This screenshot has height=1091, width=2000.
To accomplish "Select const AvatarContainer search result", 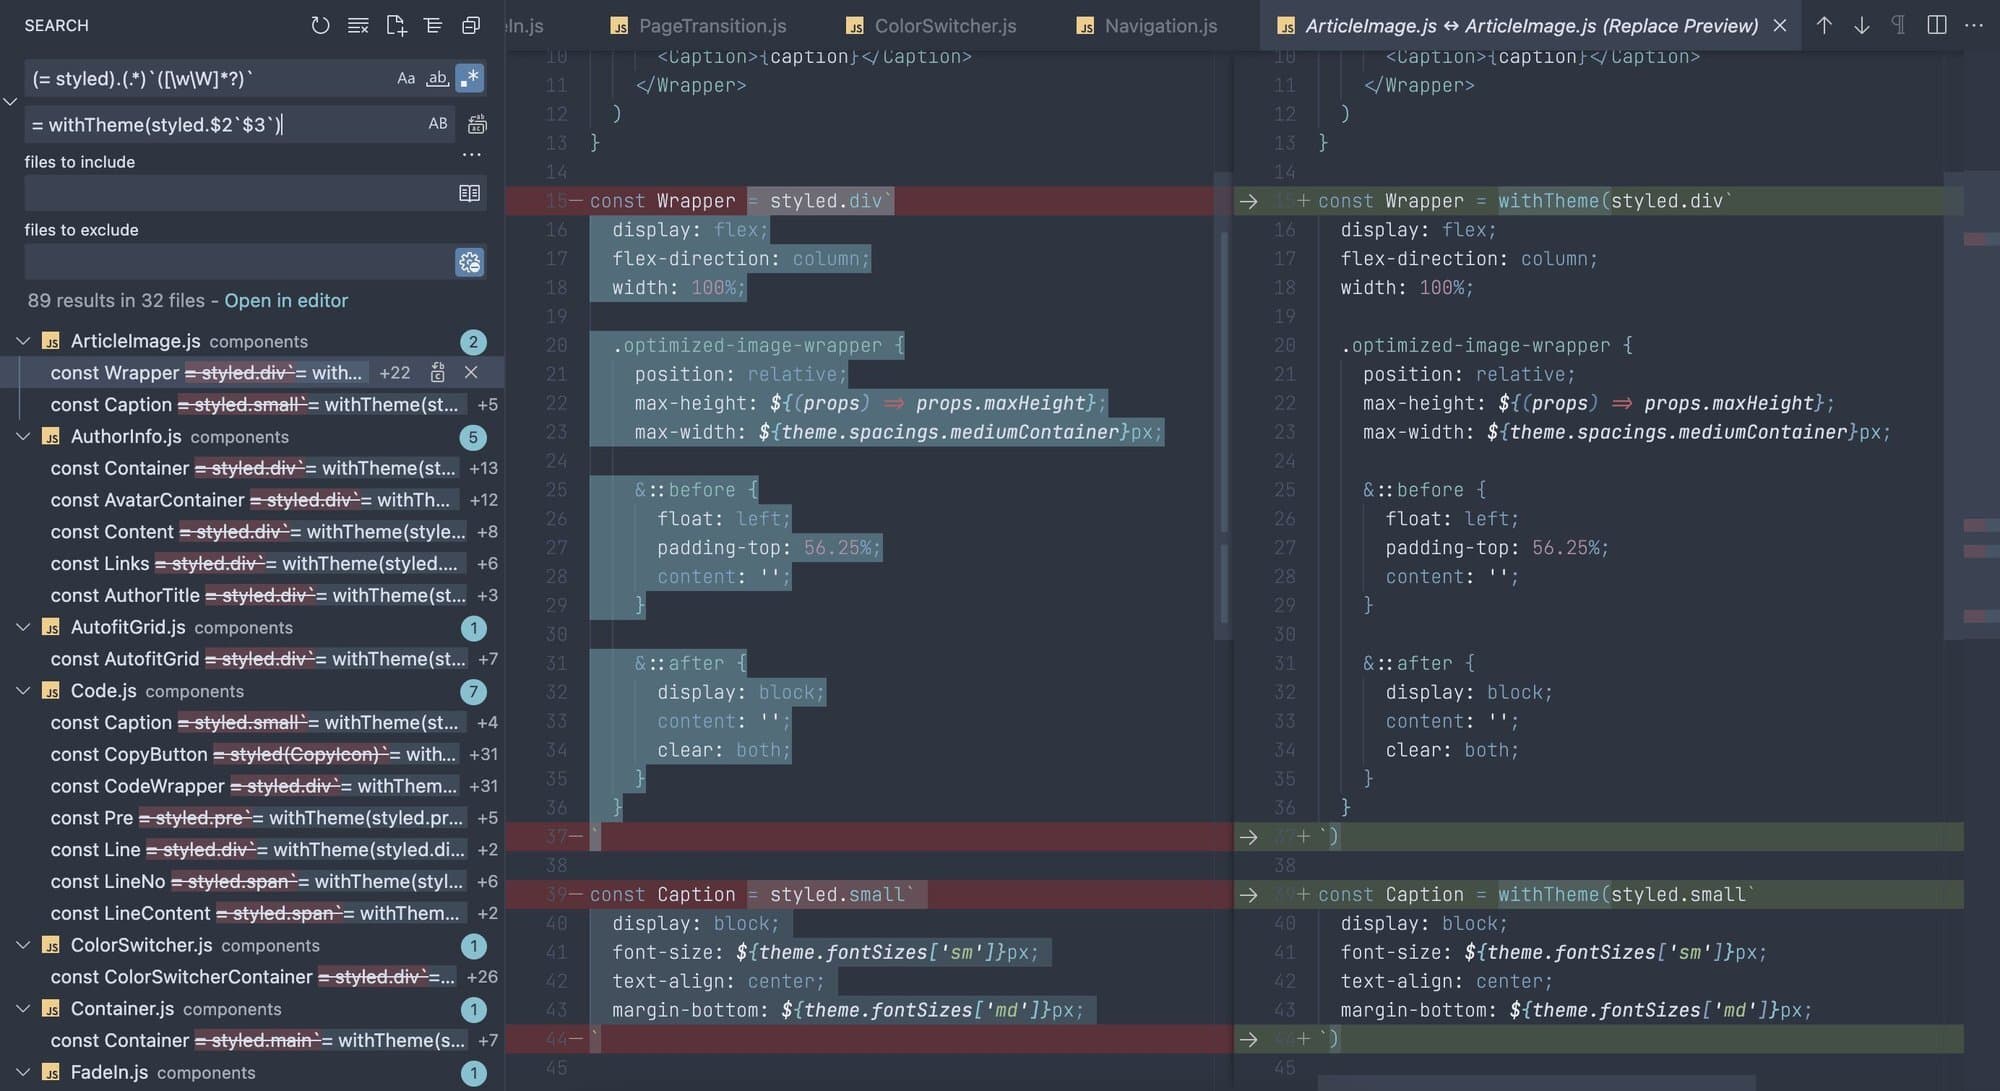I will click(252, 500).
